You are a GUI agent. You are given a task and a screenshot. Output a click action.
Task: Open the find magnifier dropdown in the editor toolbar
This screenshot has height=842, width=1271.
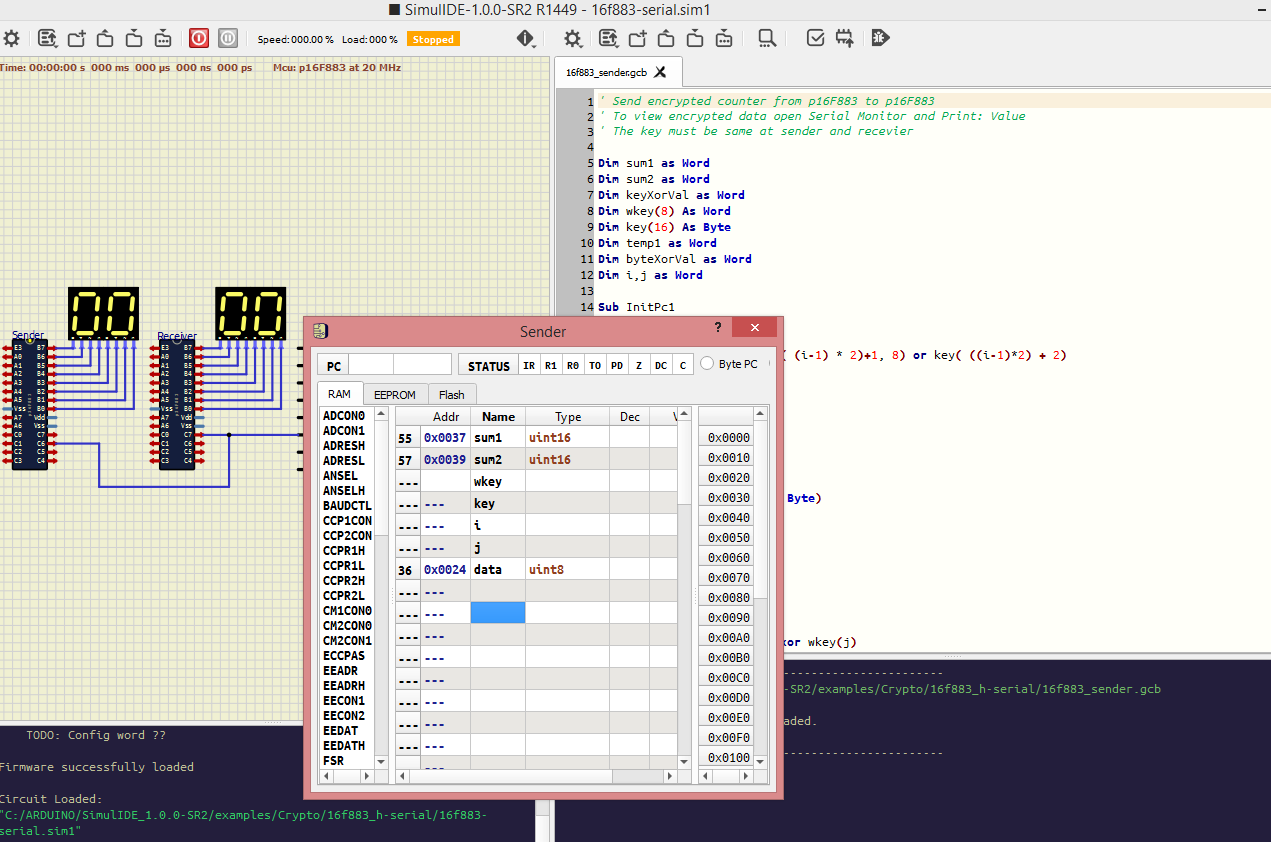point(767,39)
